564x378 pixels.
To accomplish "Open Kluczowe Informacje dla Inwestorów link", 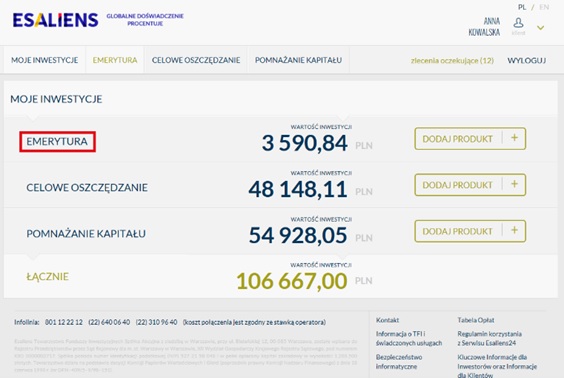I will 497,366.
